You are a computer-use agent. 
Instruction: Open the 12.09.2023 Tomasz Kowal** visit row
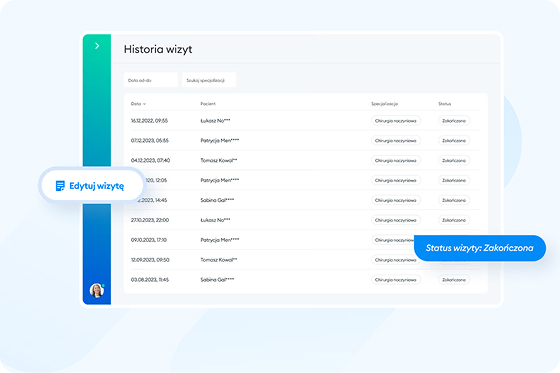coord(305,260)
